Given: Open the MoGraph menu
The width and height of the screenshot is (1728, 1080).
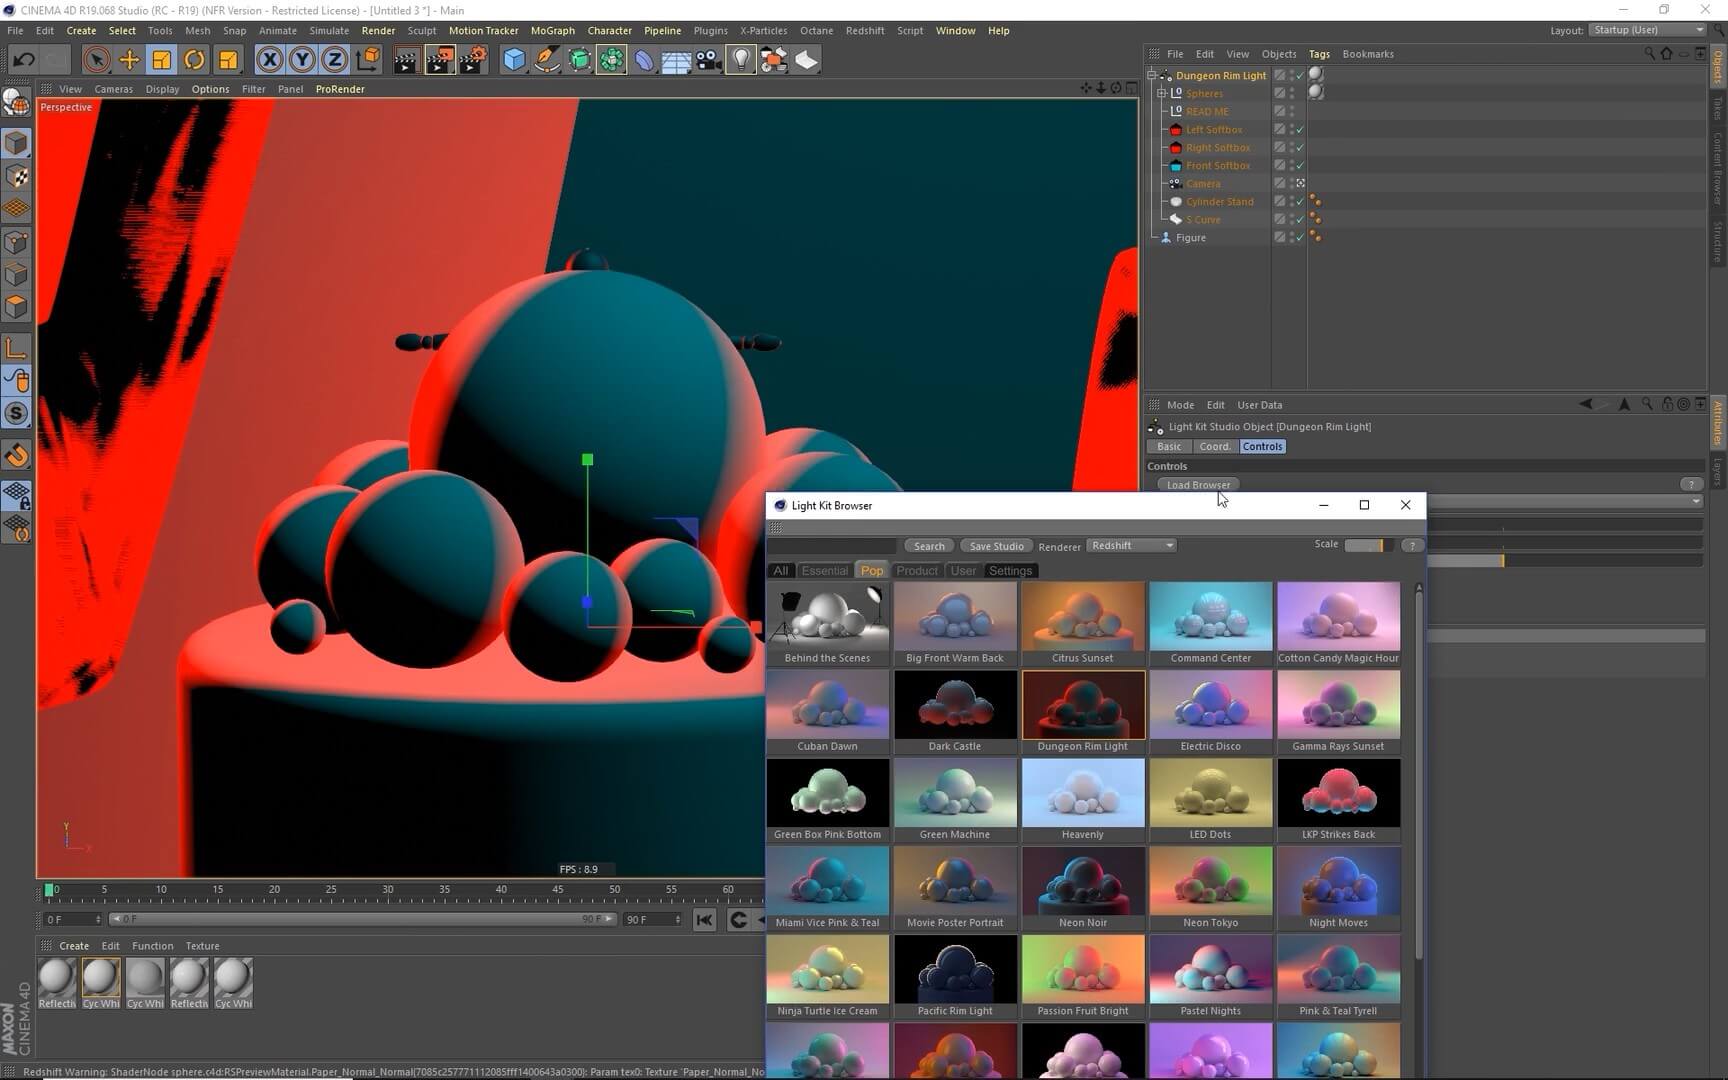Looking at the screenshot, I should (x=553, y=31).
